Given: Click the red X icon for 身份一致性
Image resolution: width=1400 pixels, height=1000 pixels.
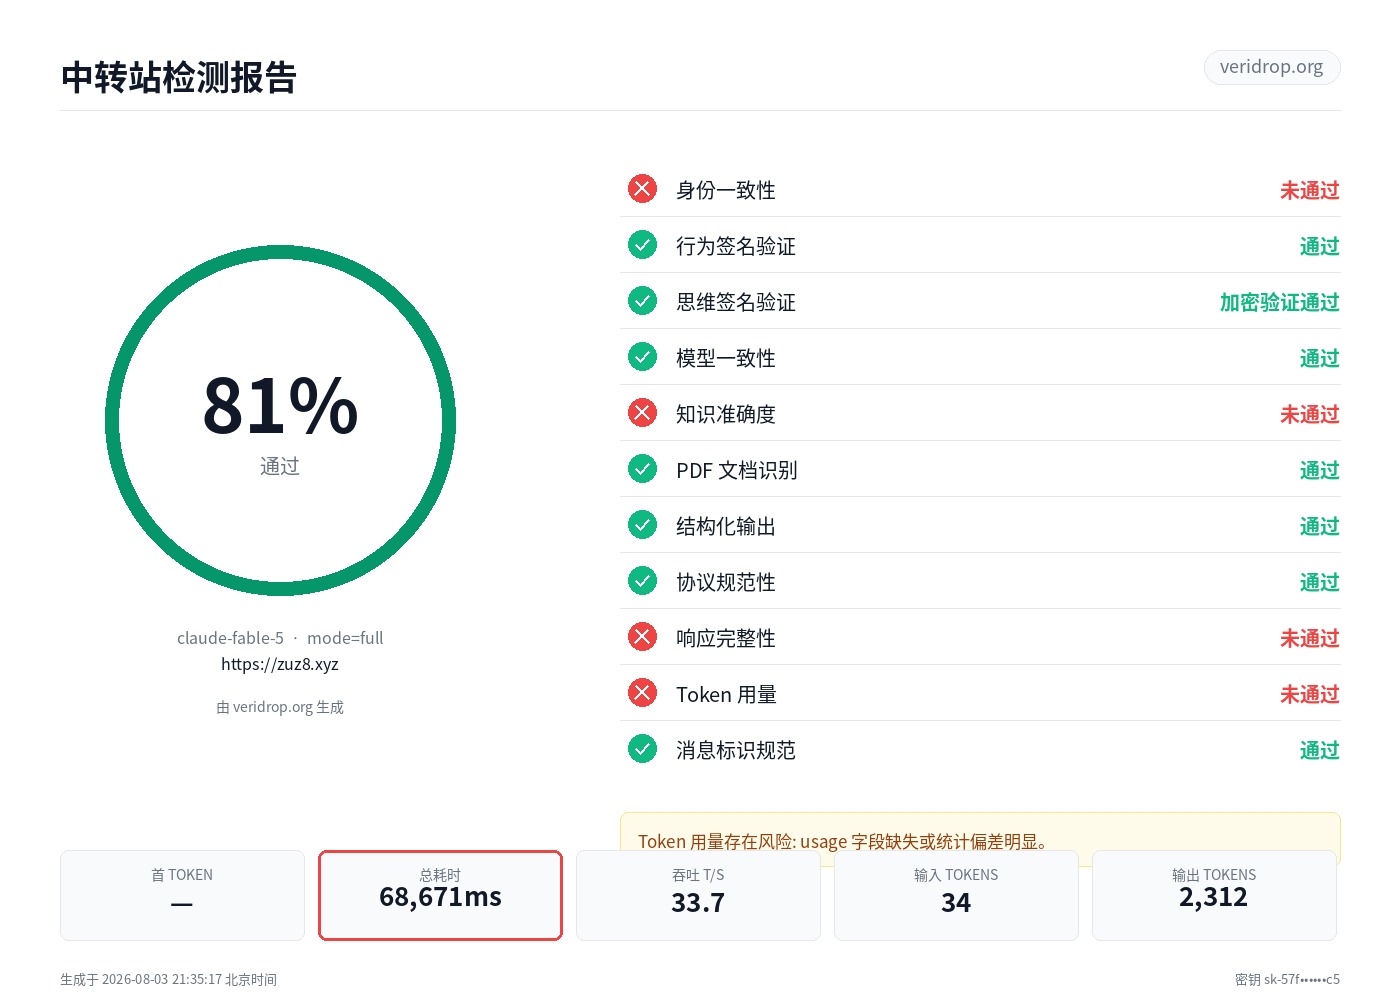Looking at the screenshot, I should [x=642, y=189].
